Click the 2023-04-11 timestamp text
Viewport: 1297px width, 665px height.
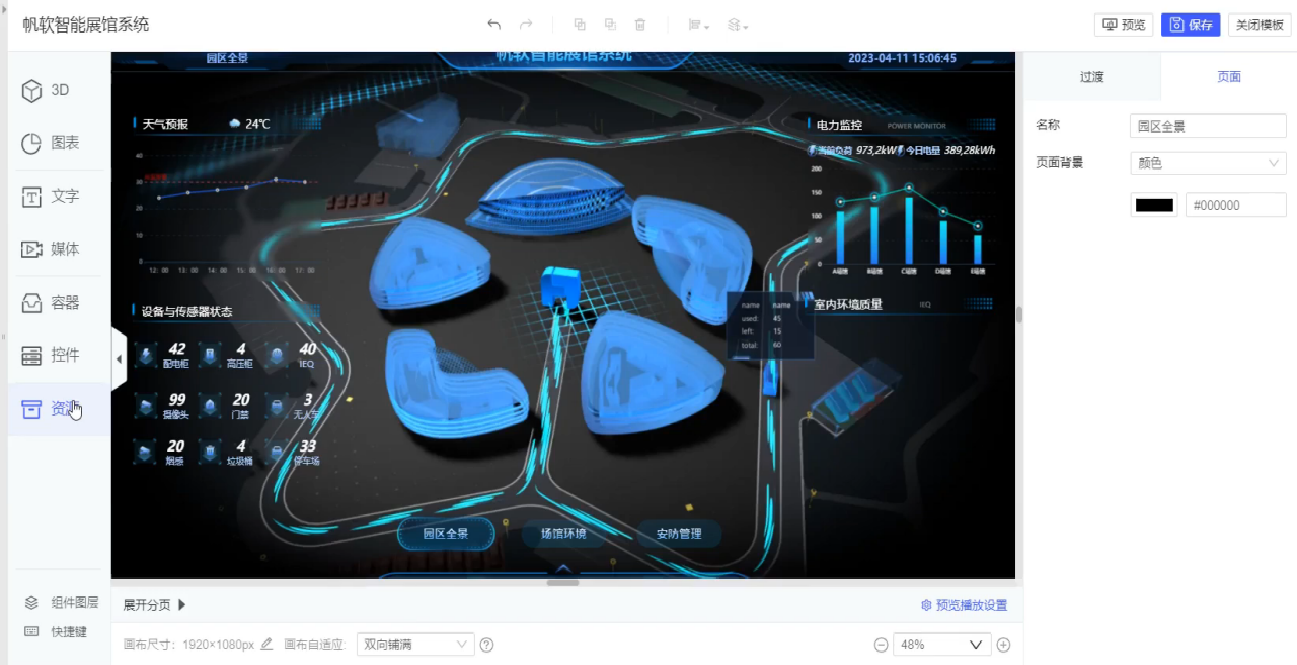click(903, 58)
